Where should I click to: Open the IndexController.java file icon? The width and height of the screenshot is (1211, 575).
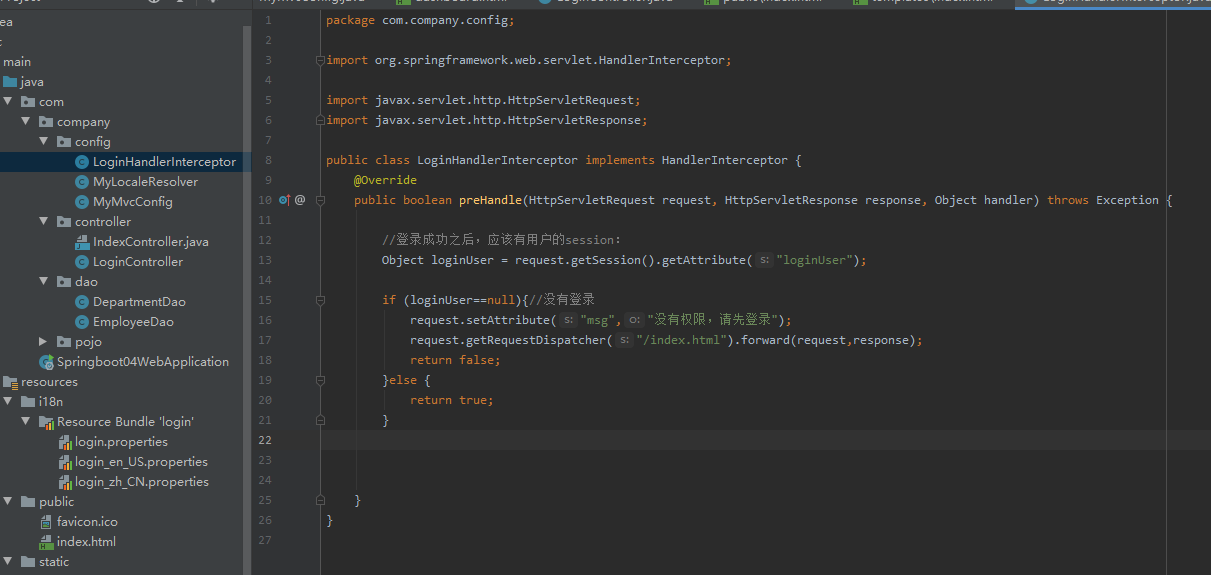pos(82,242)
